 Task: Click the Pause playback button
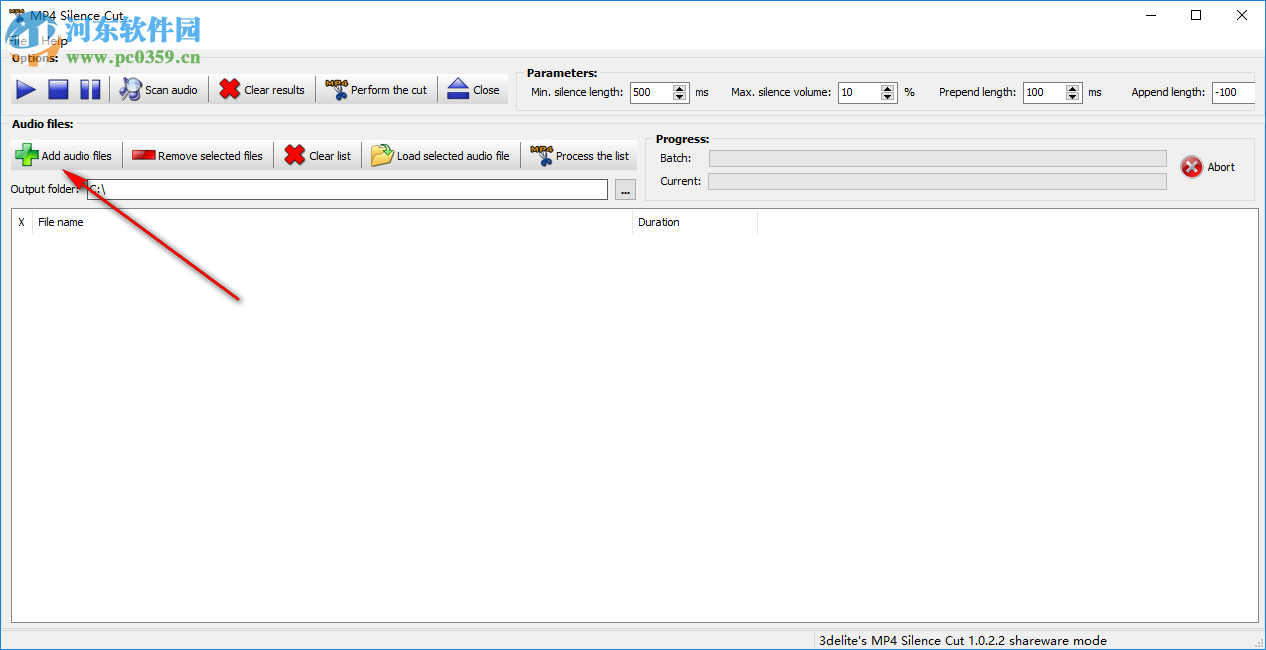click(x=90, y=90)
